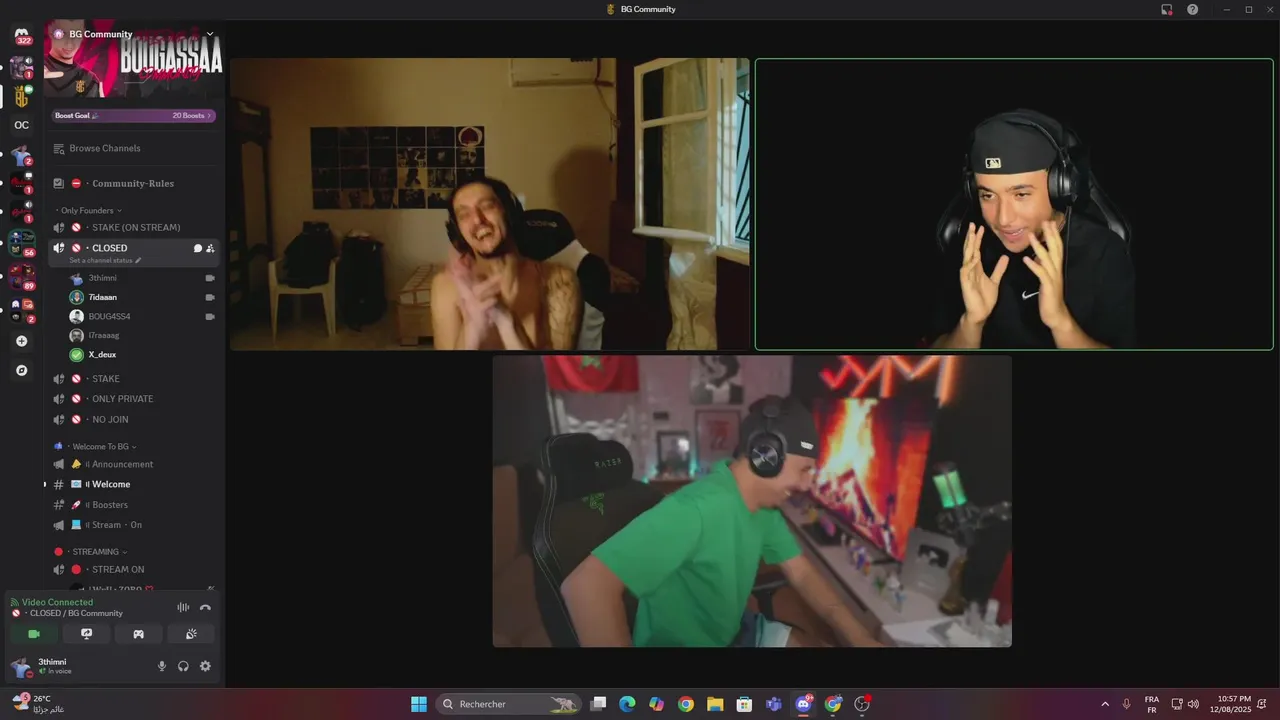Join STAKE (ON STREAM) voice channel
1280x720 pixels.
tap(134, 227)
